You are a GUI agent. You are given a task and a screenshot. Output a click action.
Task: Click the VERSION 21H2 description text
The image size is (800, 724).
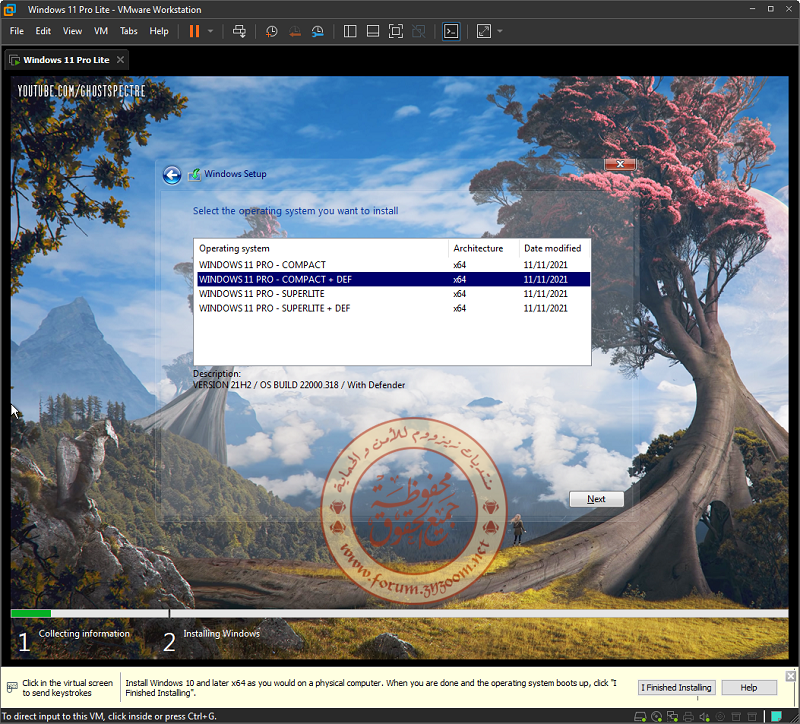point(299,385)
